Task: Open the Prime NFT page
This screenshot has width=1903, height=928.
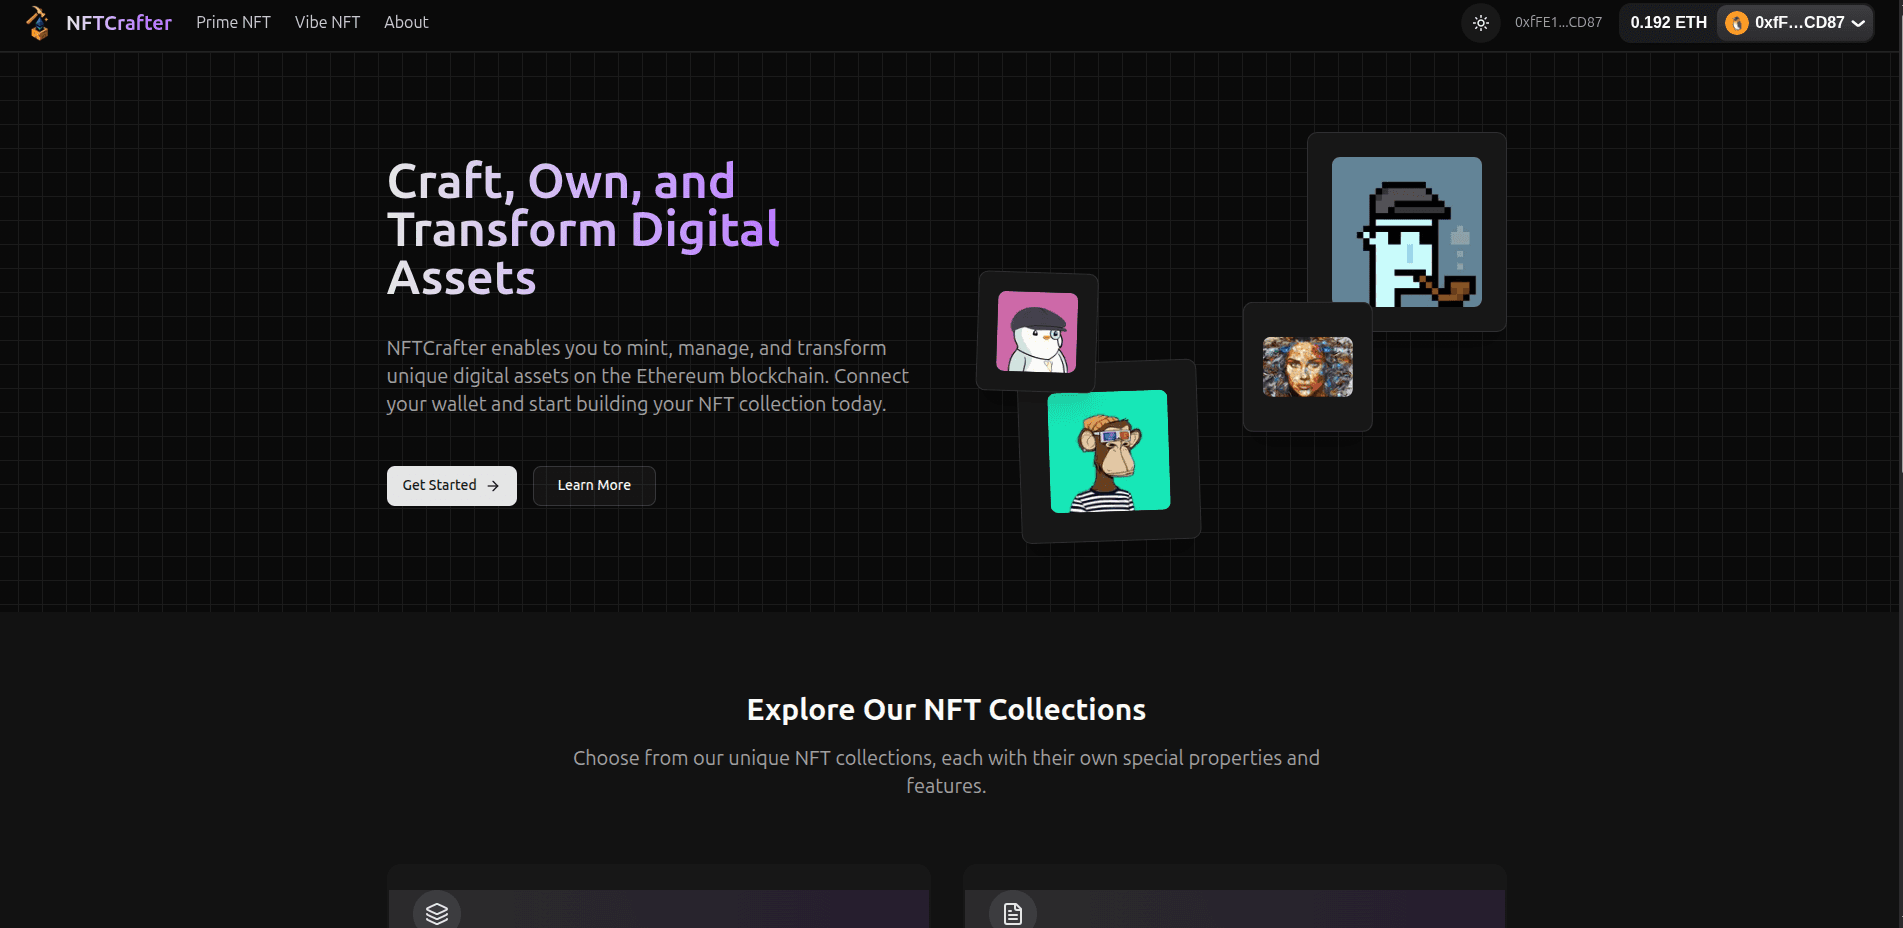Action: 232,22
